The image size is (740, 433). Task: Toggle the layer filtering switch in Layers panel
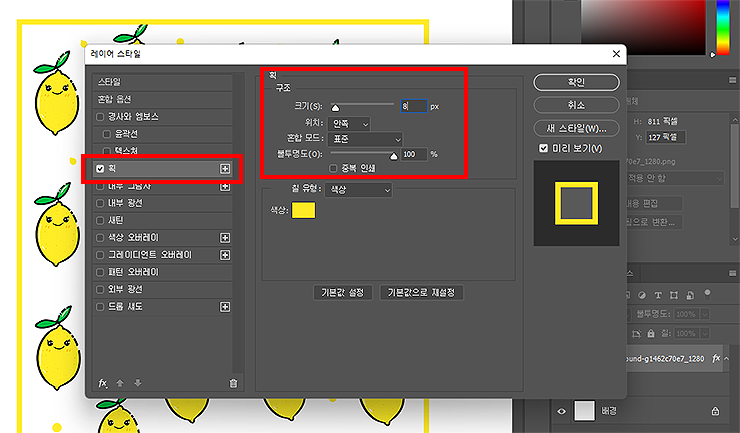coord(707,294)
